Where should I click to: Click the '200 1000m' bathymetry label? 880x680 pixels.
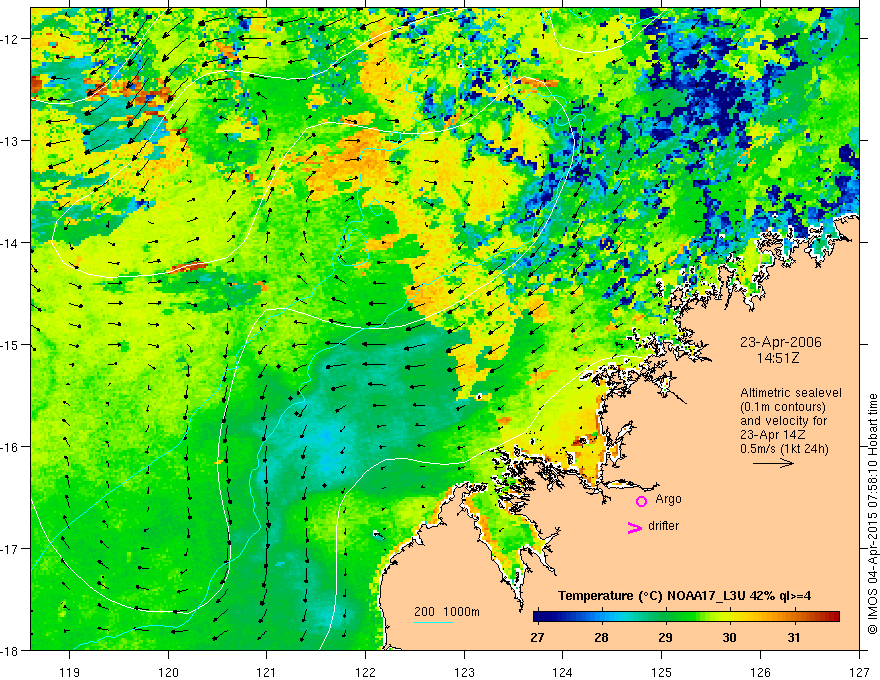[x=447, y=612]
